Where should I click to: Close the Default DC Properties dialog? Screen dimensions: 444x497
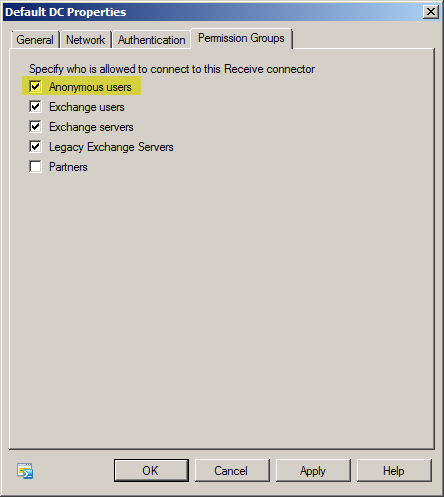(431, 12)
